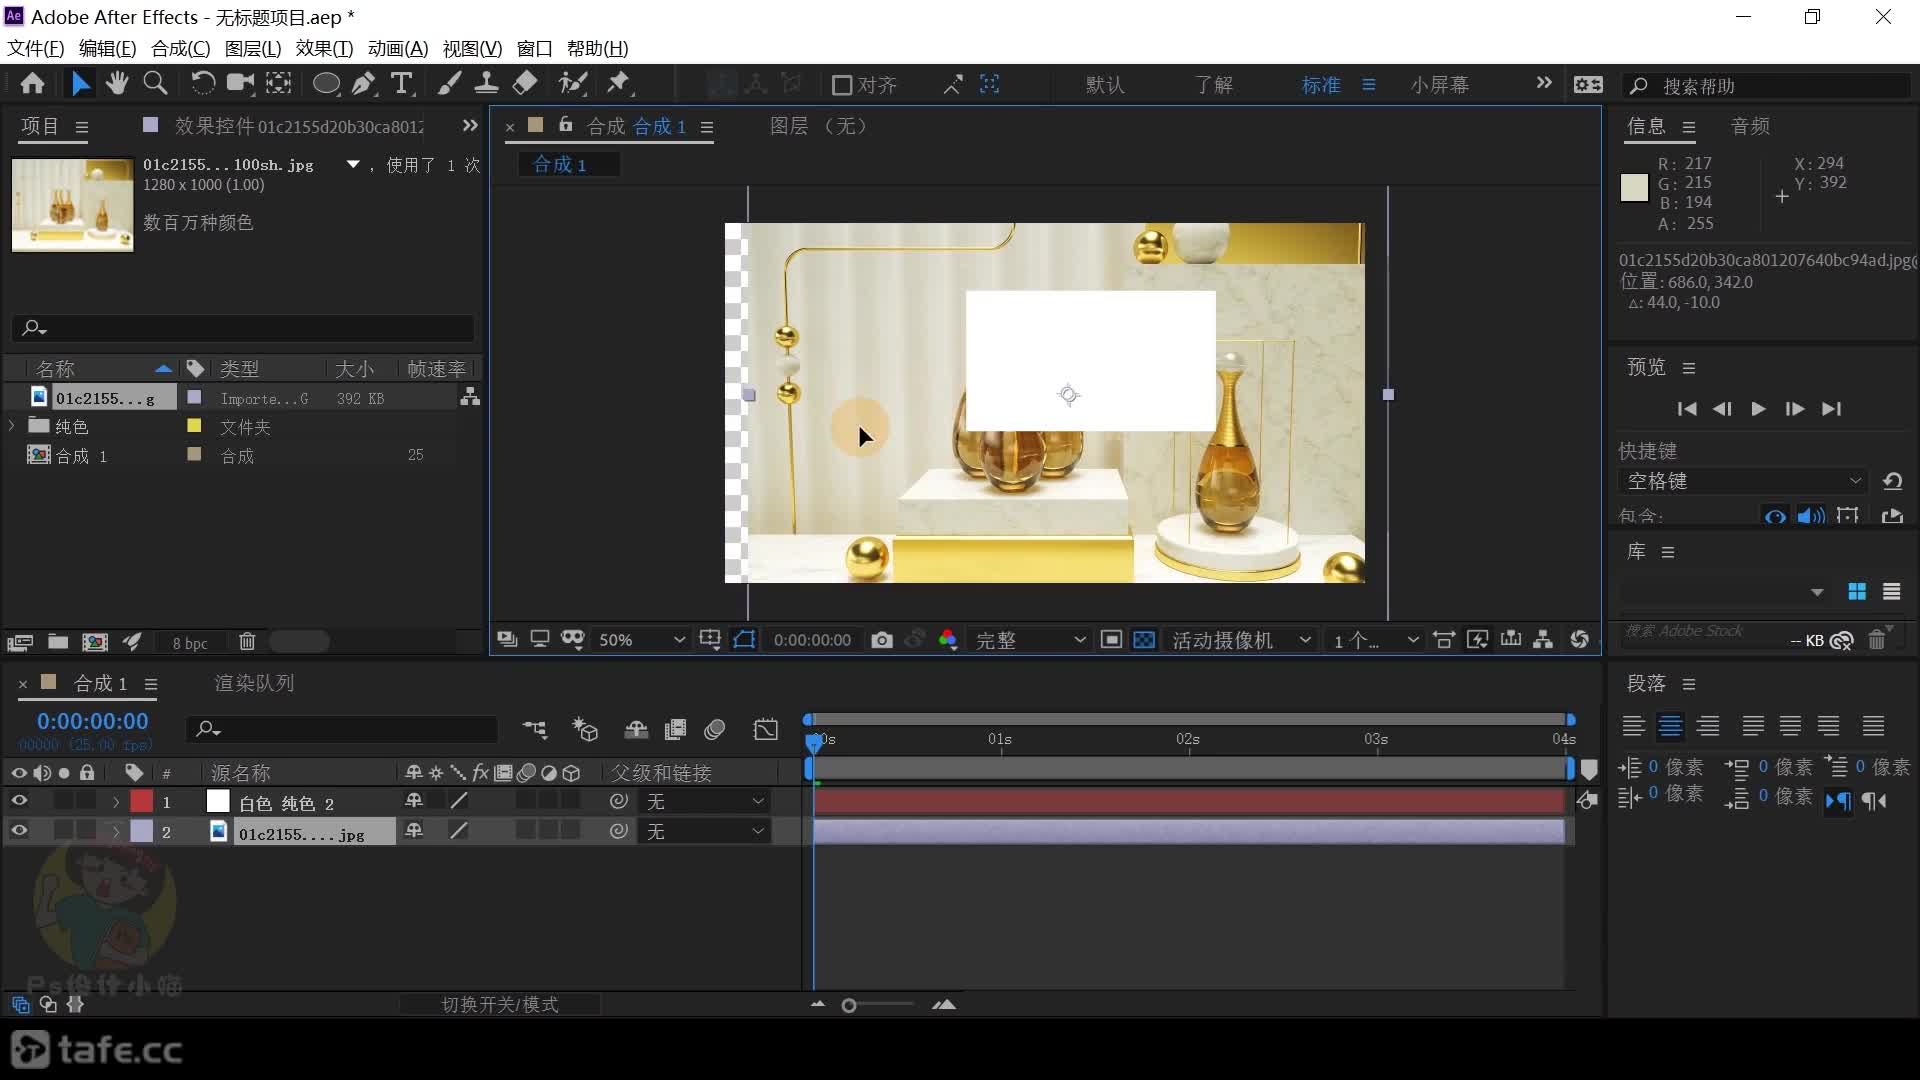Hide the 白色 纯色 2 layer
1920x1080 pixels.
click(19, 801)
